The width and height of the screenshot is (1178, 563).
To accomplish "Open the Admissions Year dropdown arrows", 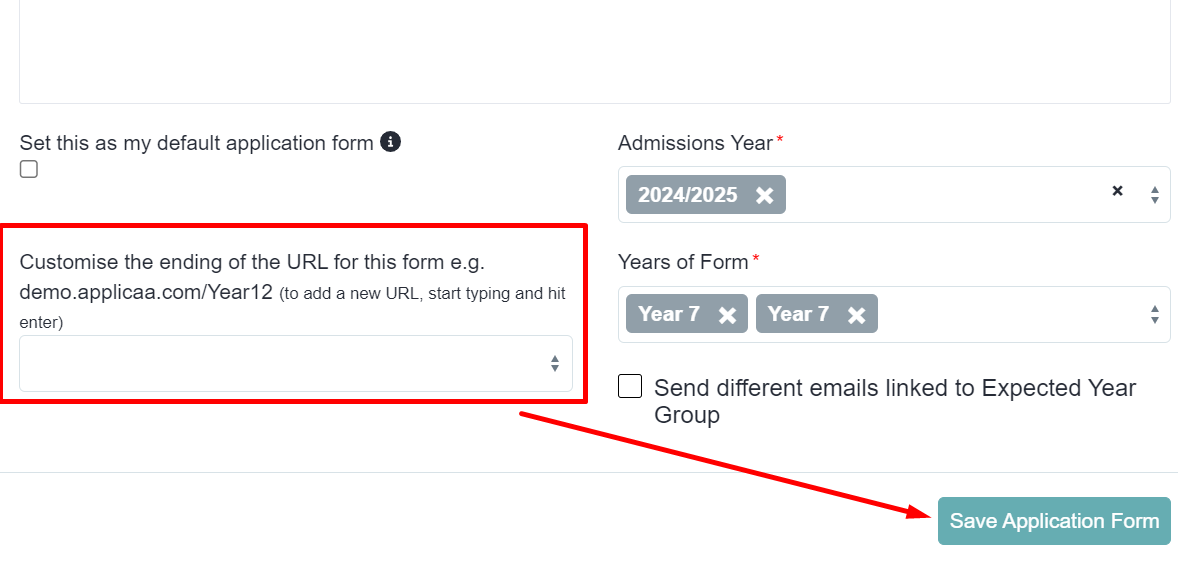I will pos(1155,195).
